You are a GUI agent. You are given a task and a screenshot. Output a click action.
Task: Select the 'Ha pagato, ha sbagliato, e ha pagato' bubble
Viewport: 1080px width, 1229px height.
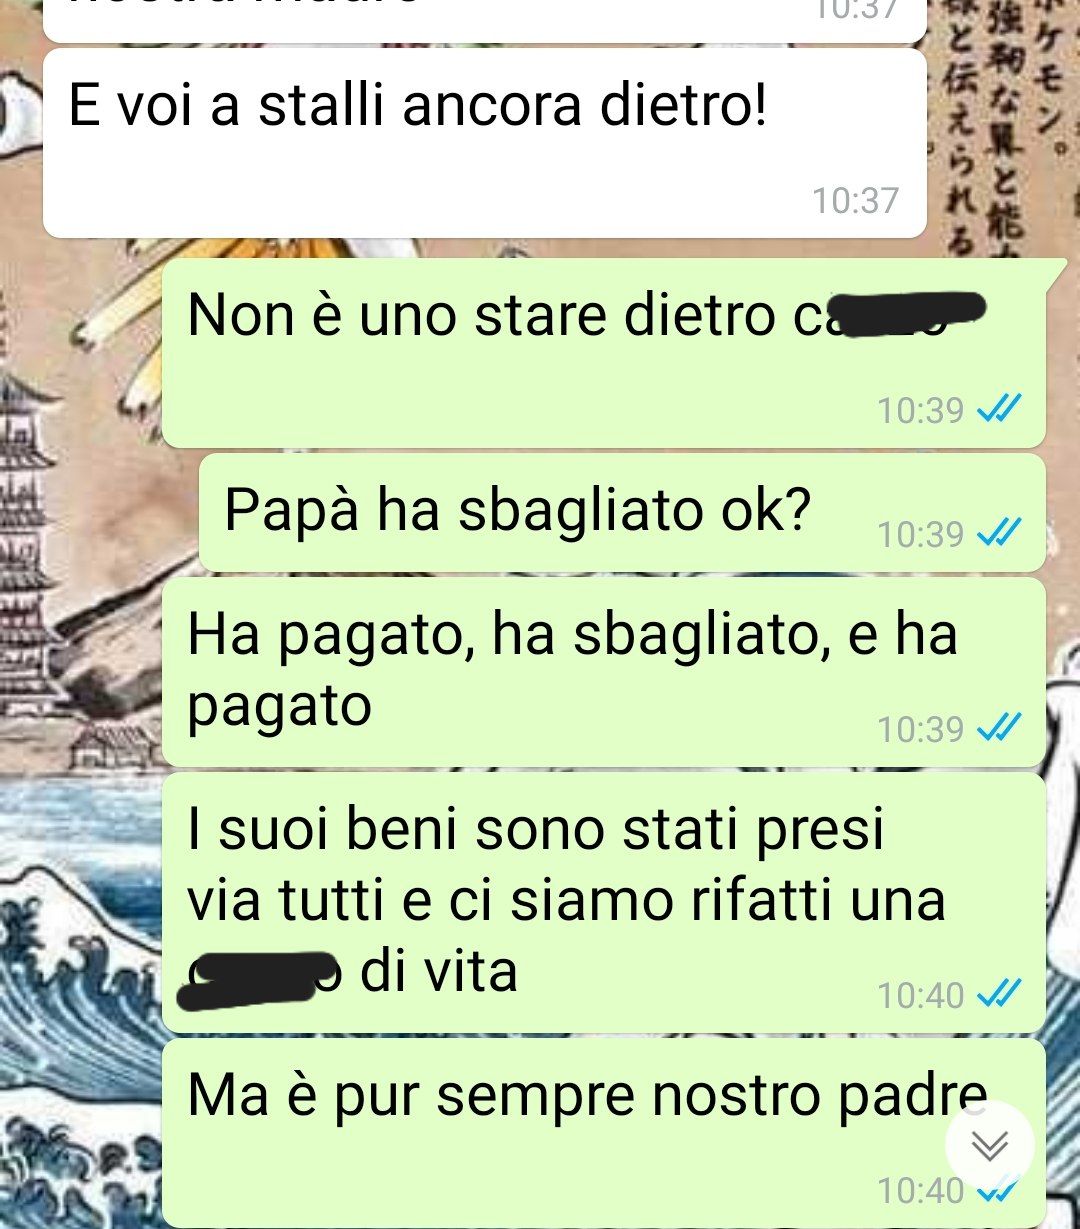604,672
